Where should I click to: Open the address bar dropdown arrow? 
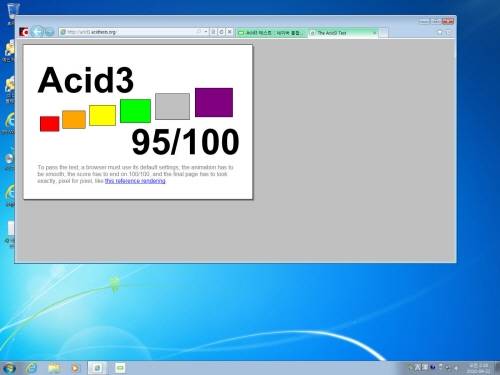206,32
